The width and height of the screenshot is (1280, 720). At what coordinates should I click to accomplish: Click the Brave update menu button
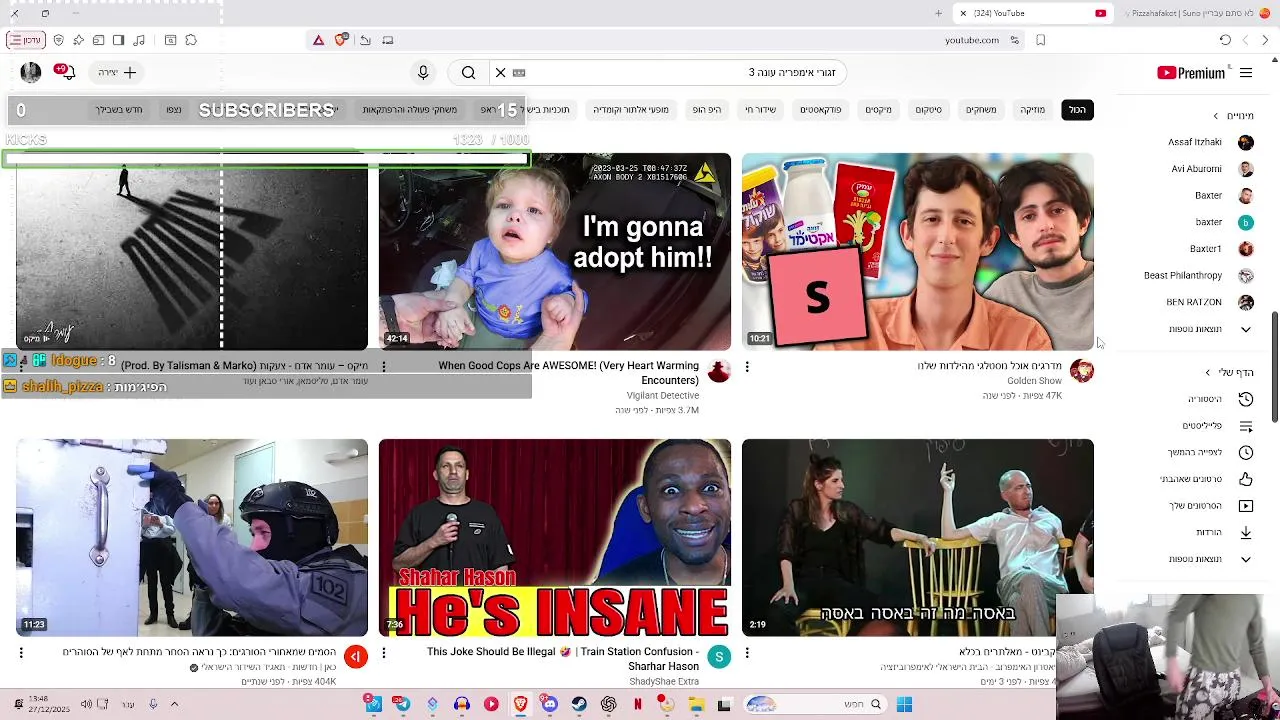tap(25, 40)
